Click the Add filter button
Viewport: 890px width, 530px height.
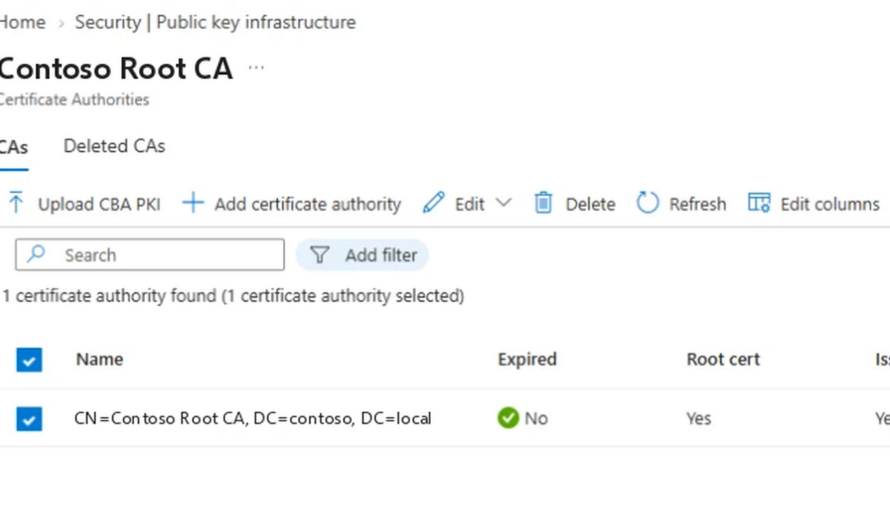(x=362, y=255)
